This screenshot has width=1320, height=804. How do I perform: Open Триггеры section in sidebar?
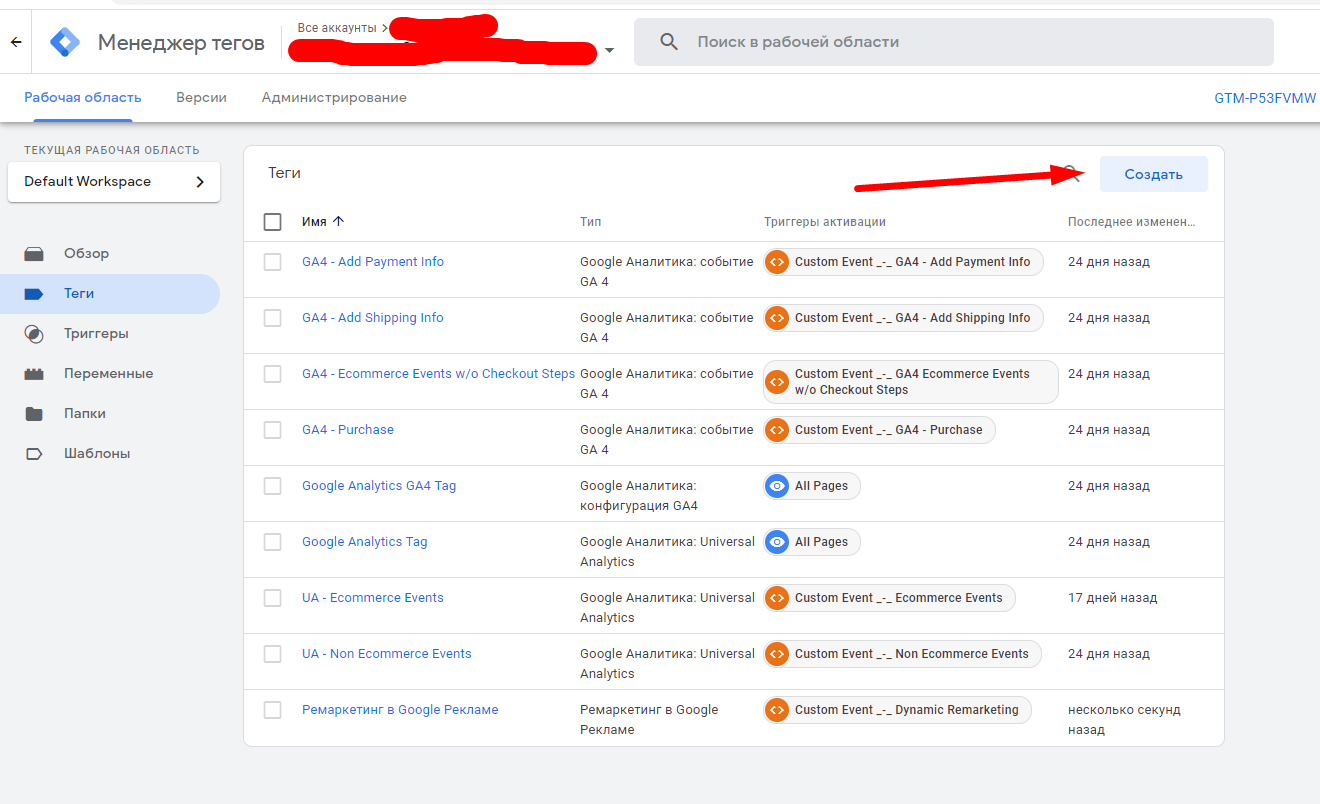pos(96,334)
